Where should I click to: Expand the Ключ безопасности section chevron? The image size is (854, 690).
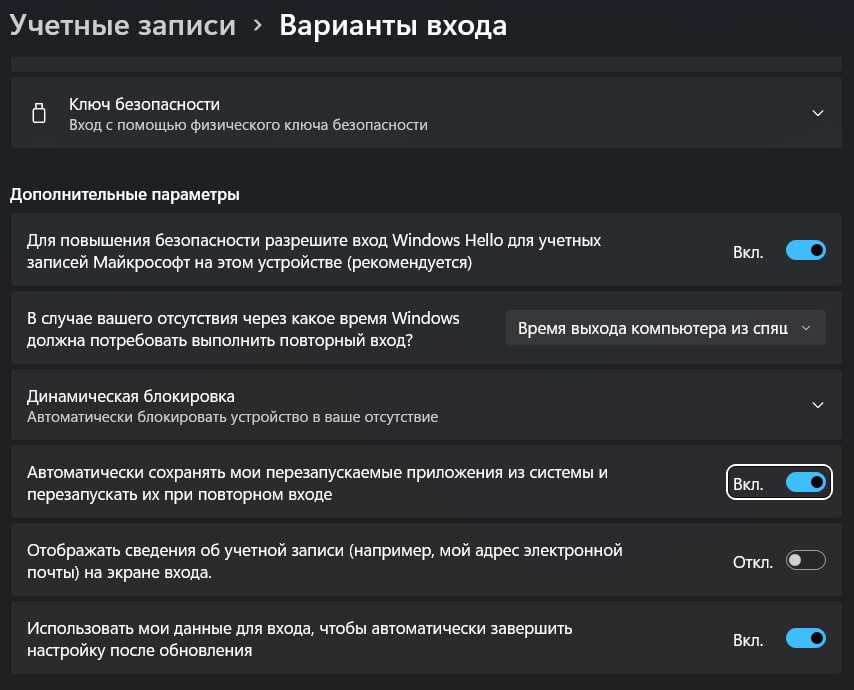(818, 114)
